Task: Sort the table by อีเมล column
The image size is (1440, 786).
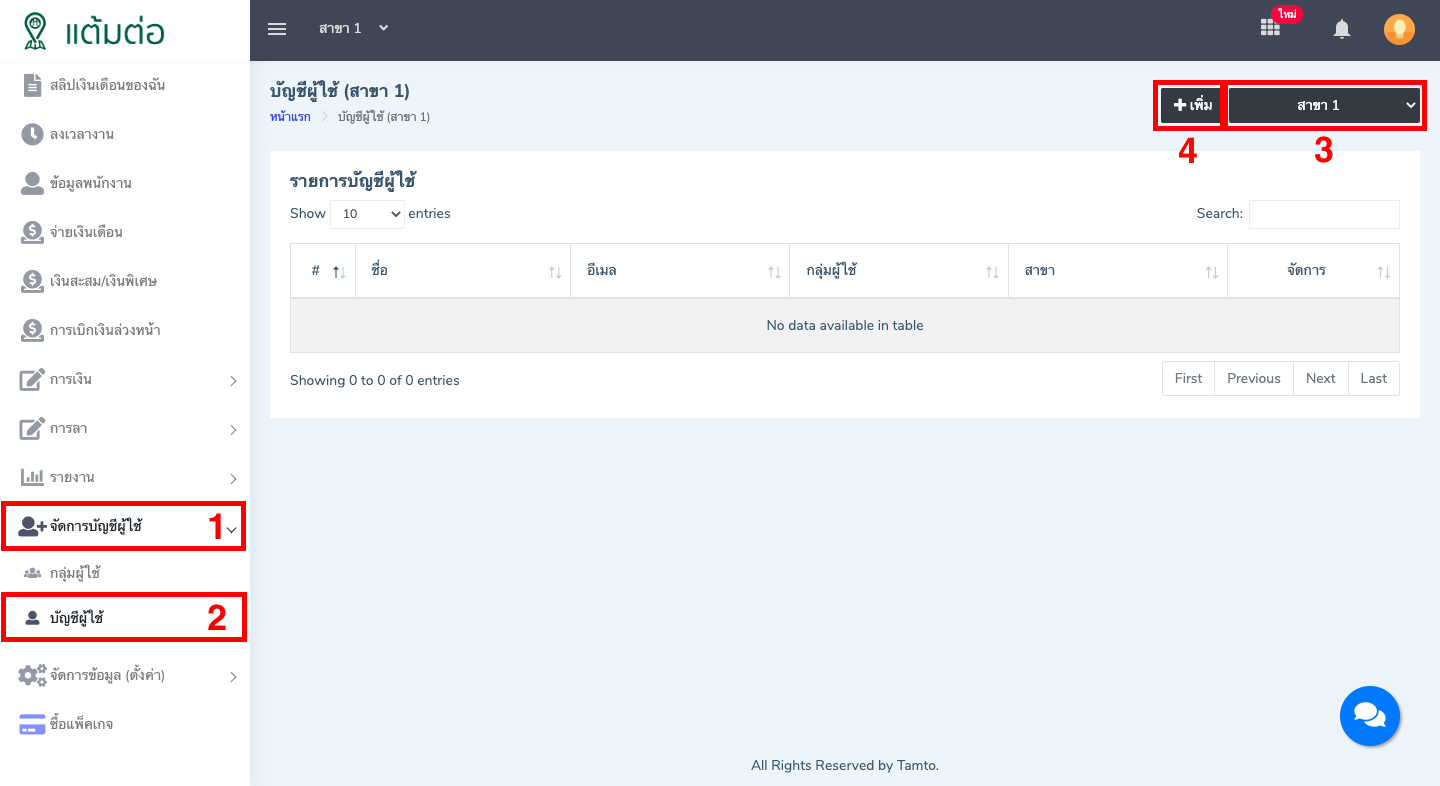Action: click(679, 271)
